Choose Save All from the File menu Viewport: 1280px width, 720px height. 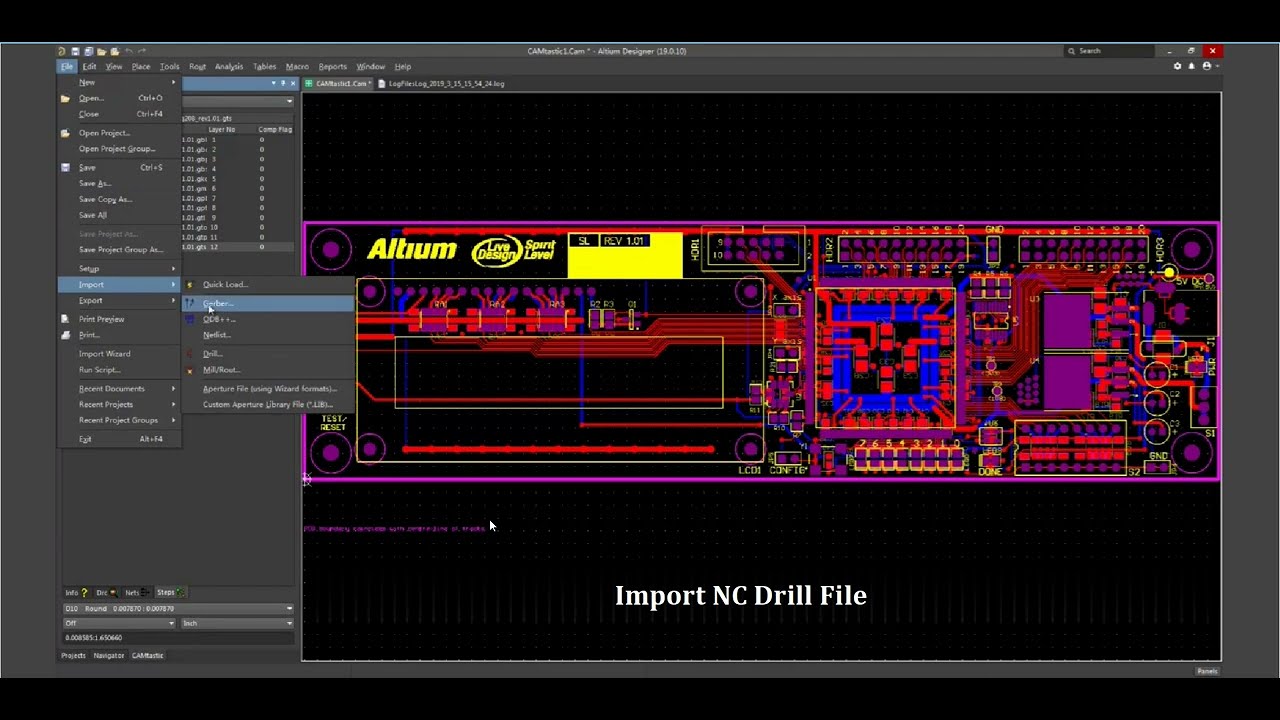[119, 215]
